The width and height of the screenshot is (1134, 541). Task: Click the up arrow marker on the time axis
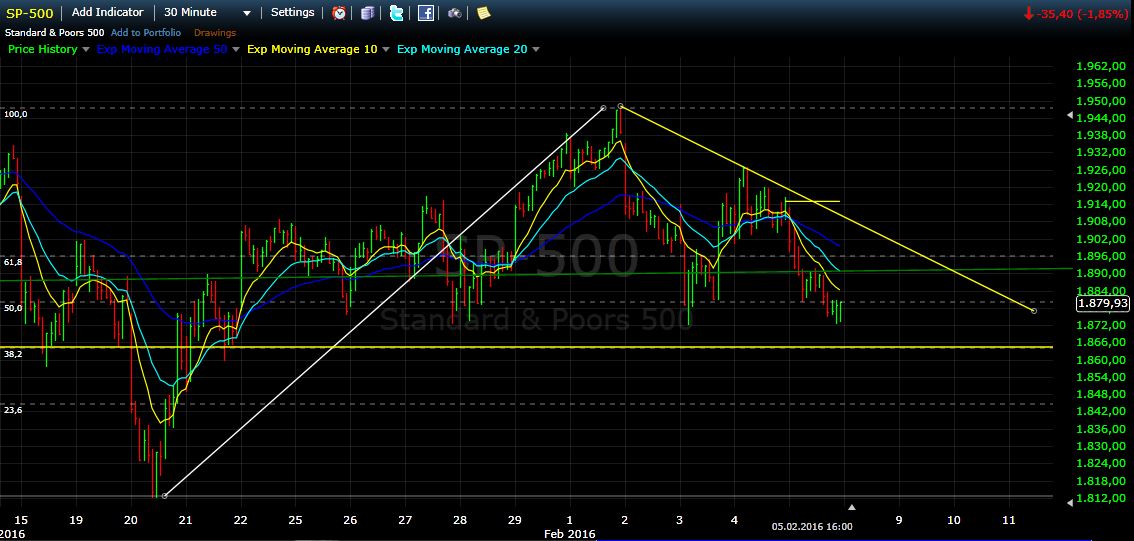[851, 508]
